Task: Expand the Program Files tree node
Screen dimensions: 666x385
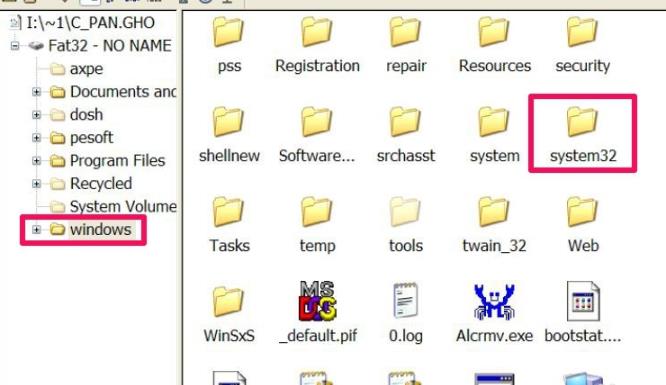Action: pyautogui.click(x=37, y=160)
